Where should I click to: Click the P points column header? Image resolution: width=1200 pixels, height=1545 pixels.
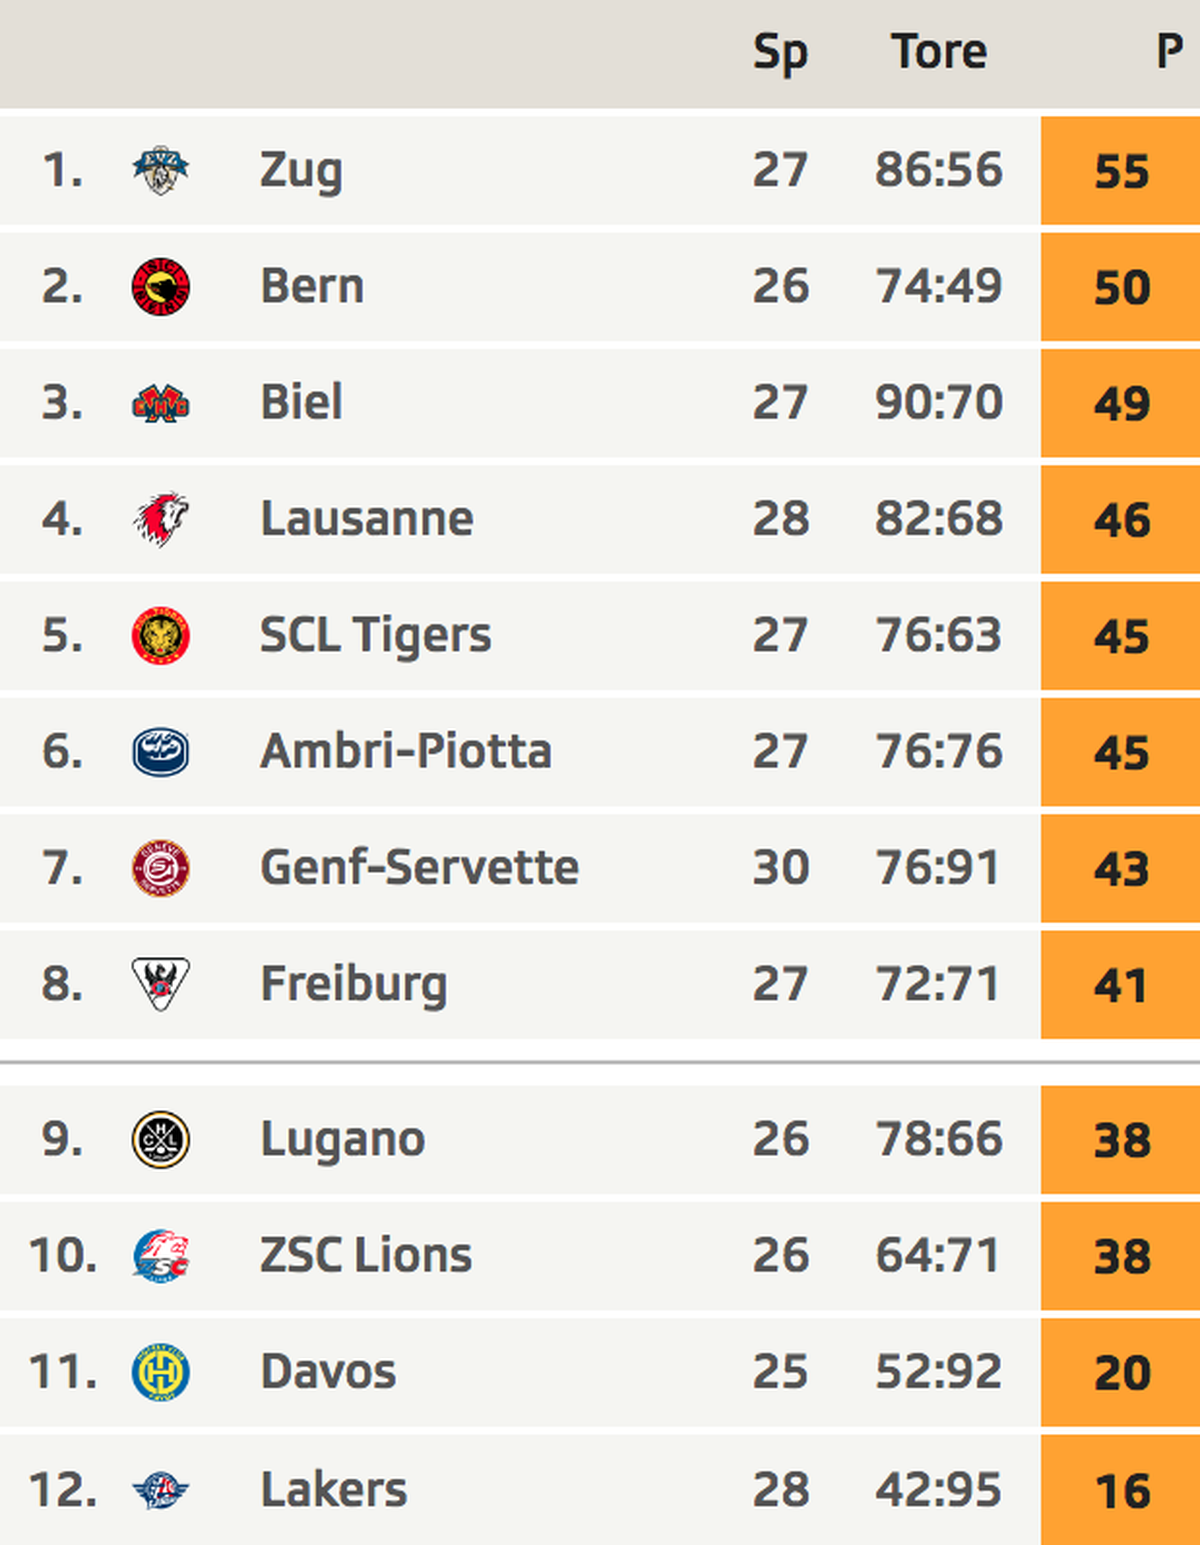coord(1169,52)
